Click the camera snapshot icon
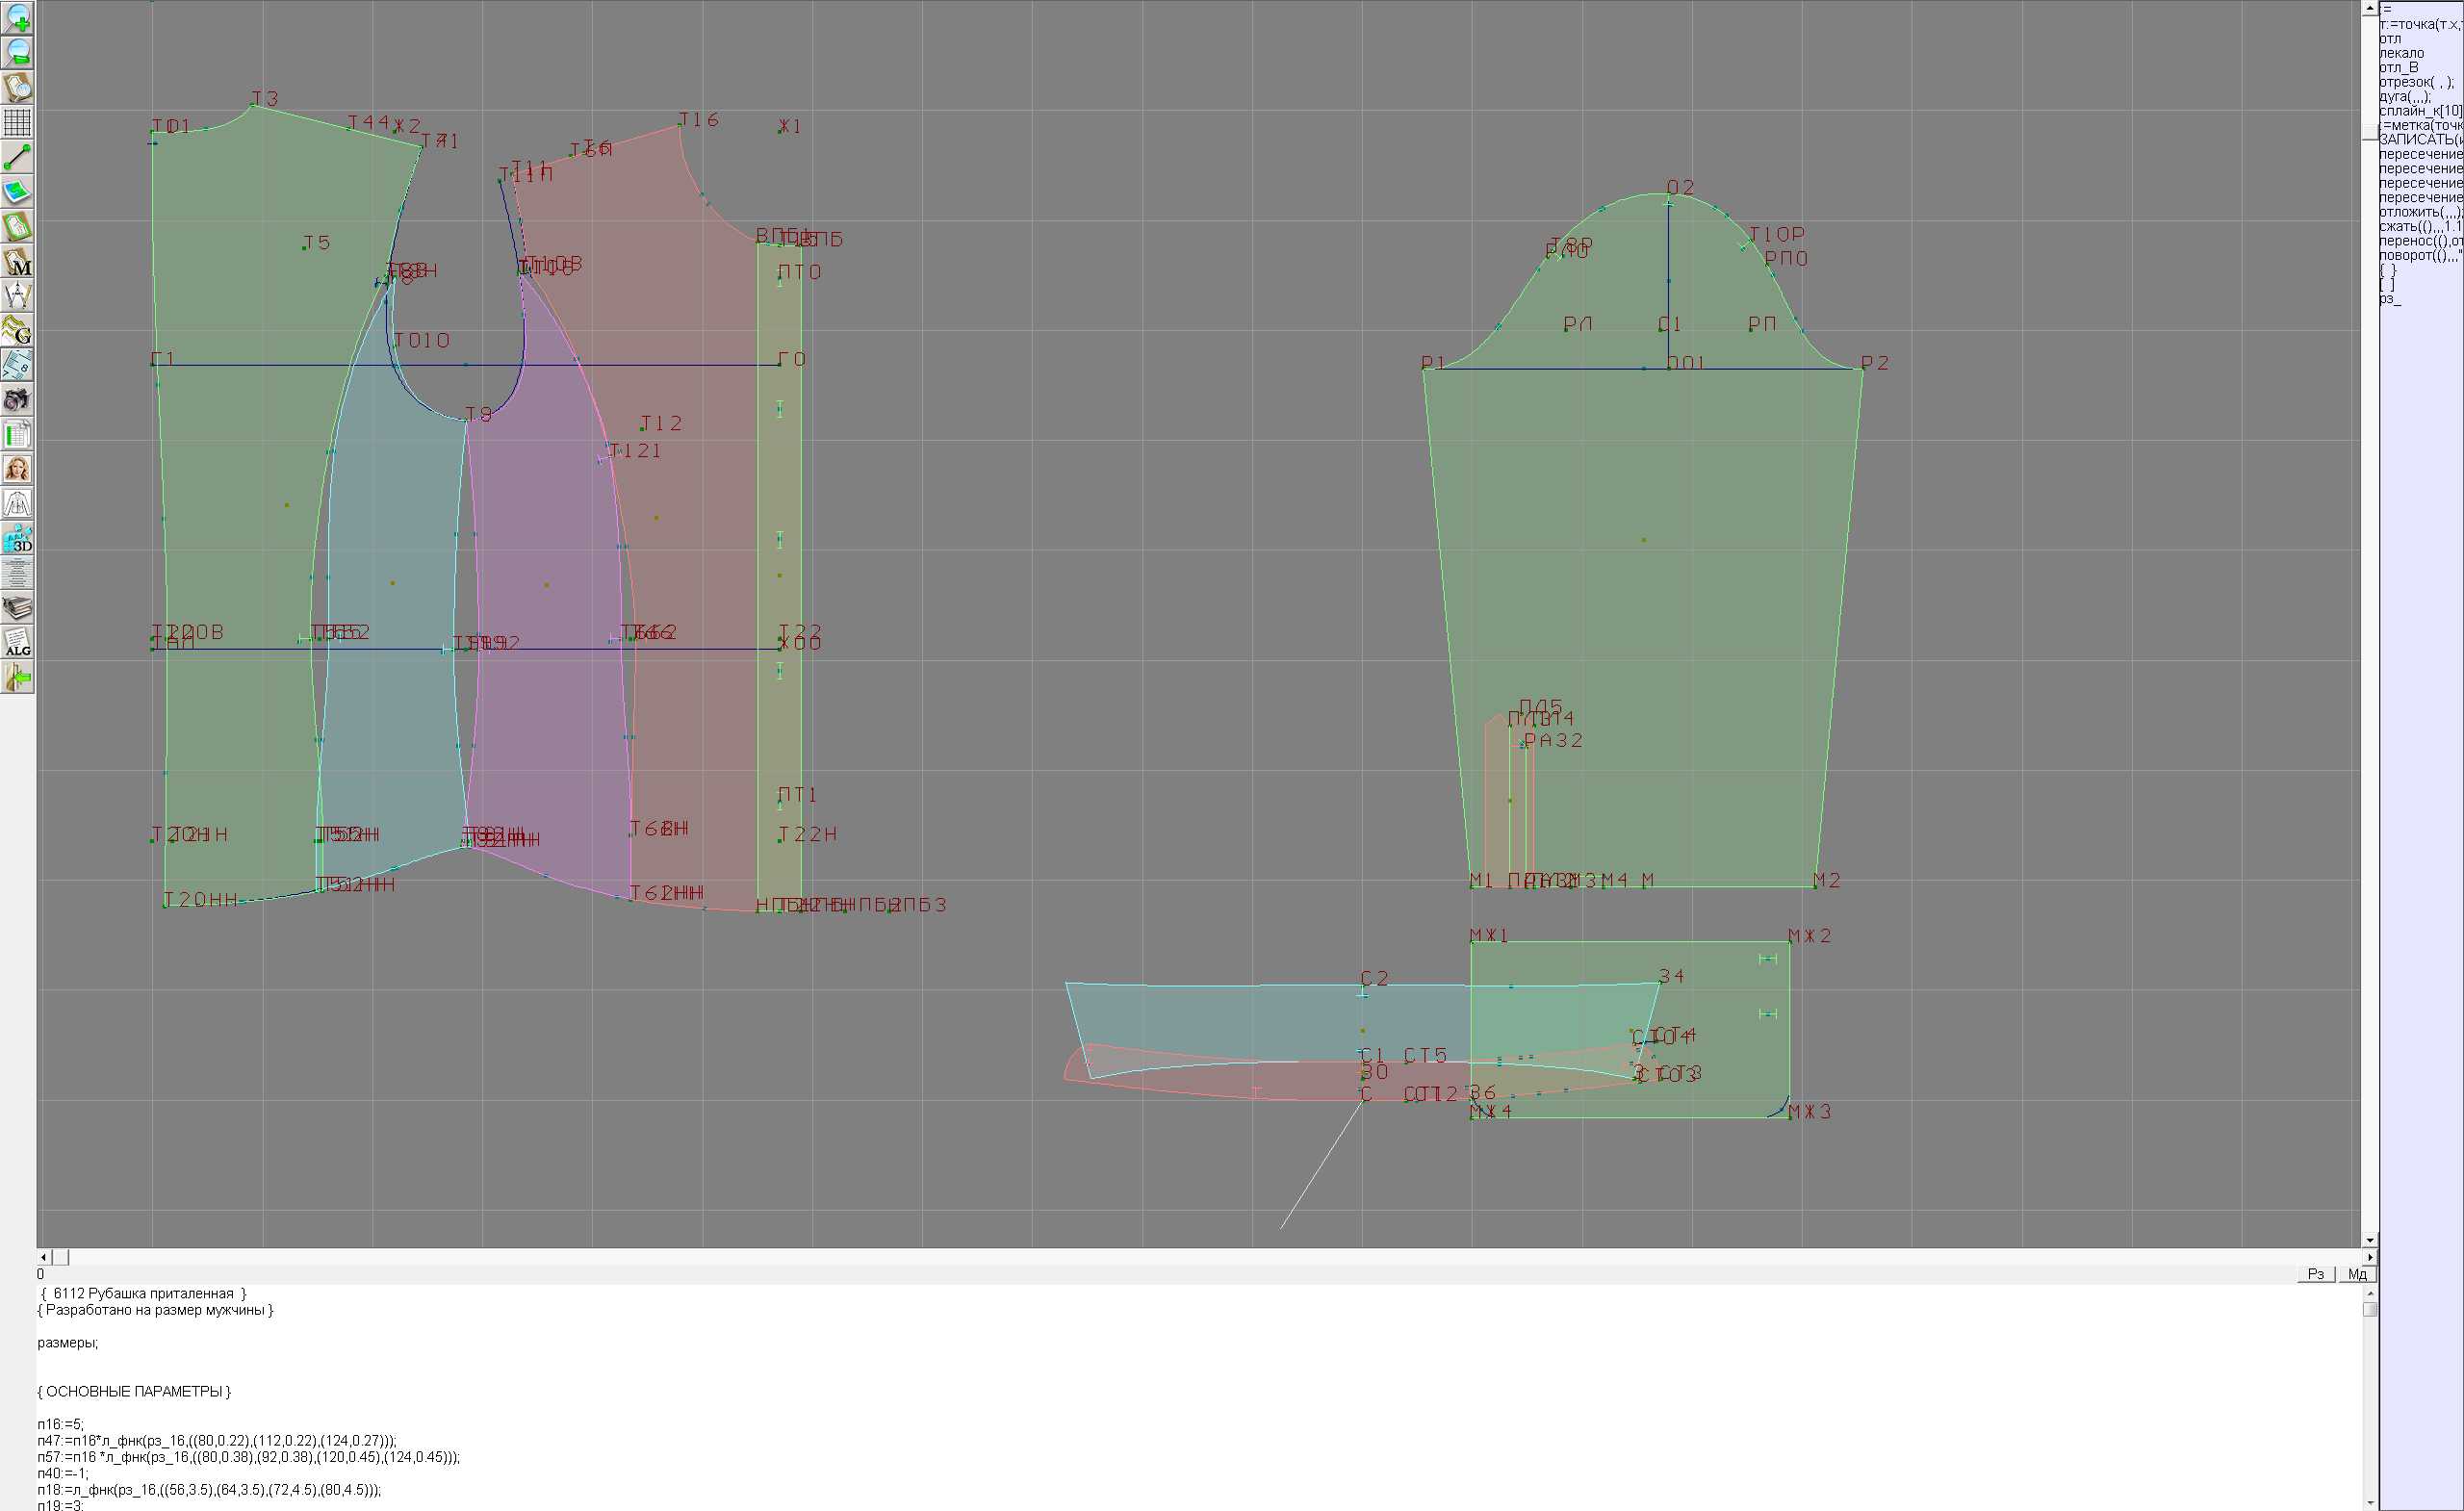 coord(18,400)
